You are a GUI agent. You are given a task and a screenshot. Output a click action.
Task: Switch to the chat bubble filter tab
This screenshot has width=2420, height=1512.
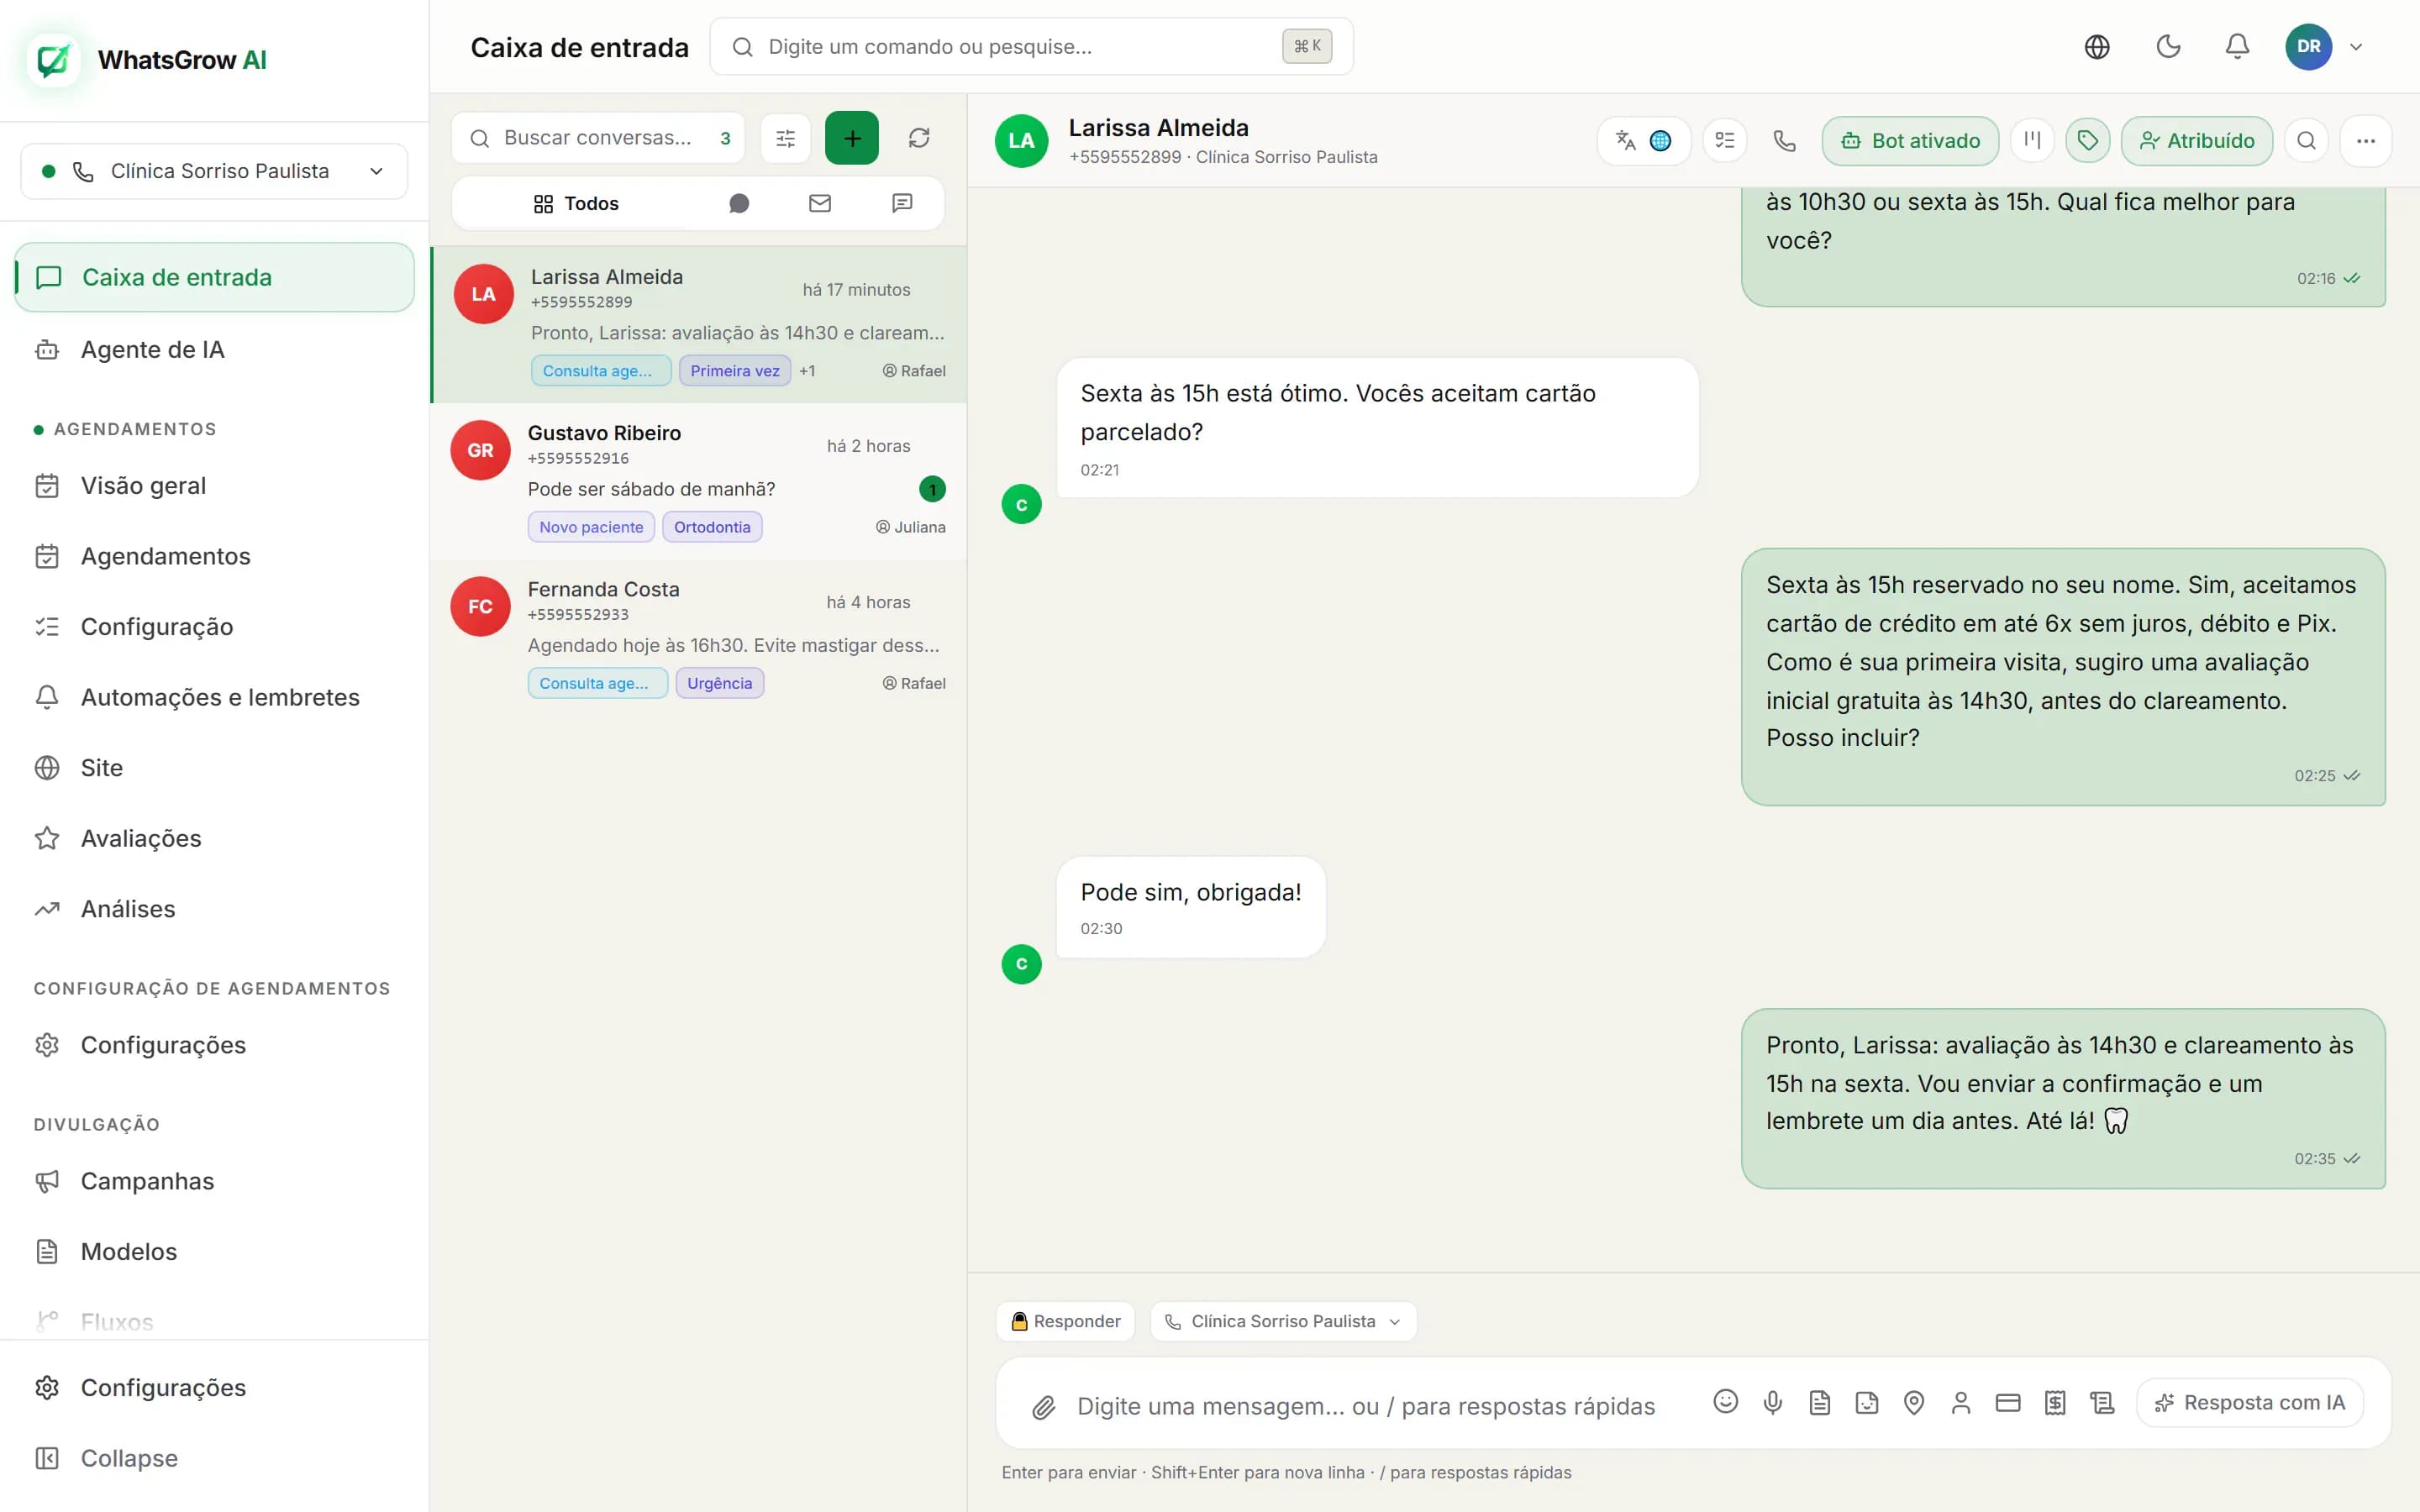[x=738, y=204]
